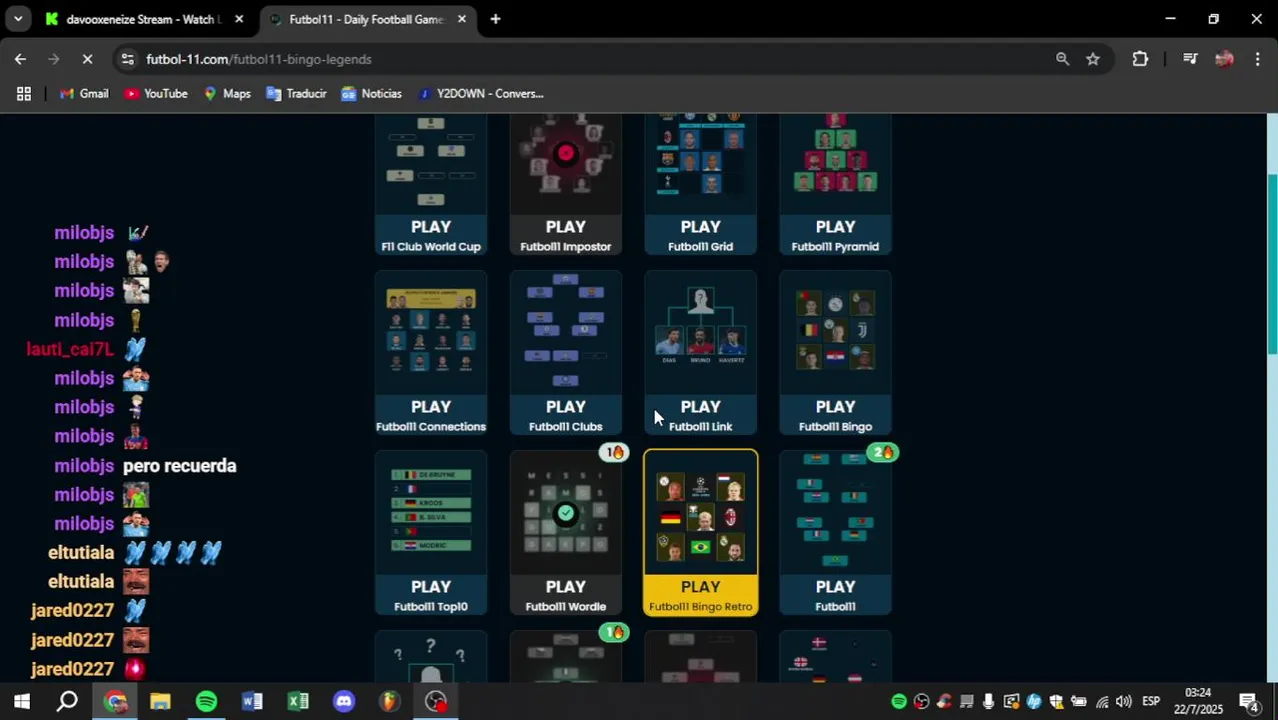The image size is (1278, 720).
Task: Open notification center in taskbar
Action: tap(1248, 701)
